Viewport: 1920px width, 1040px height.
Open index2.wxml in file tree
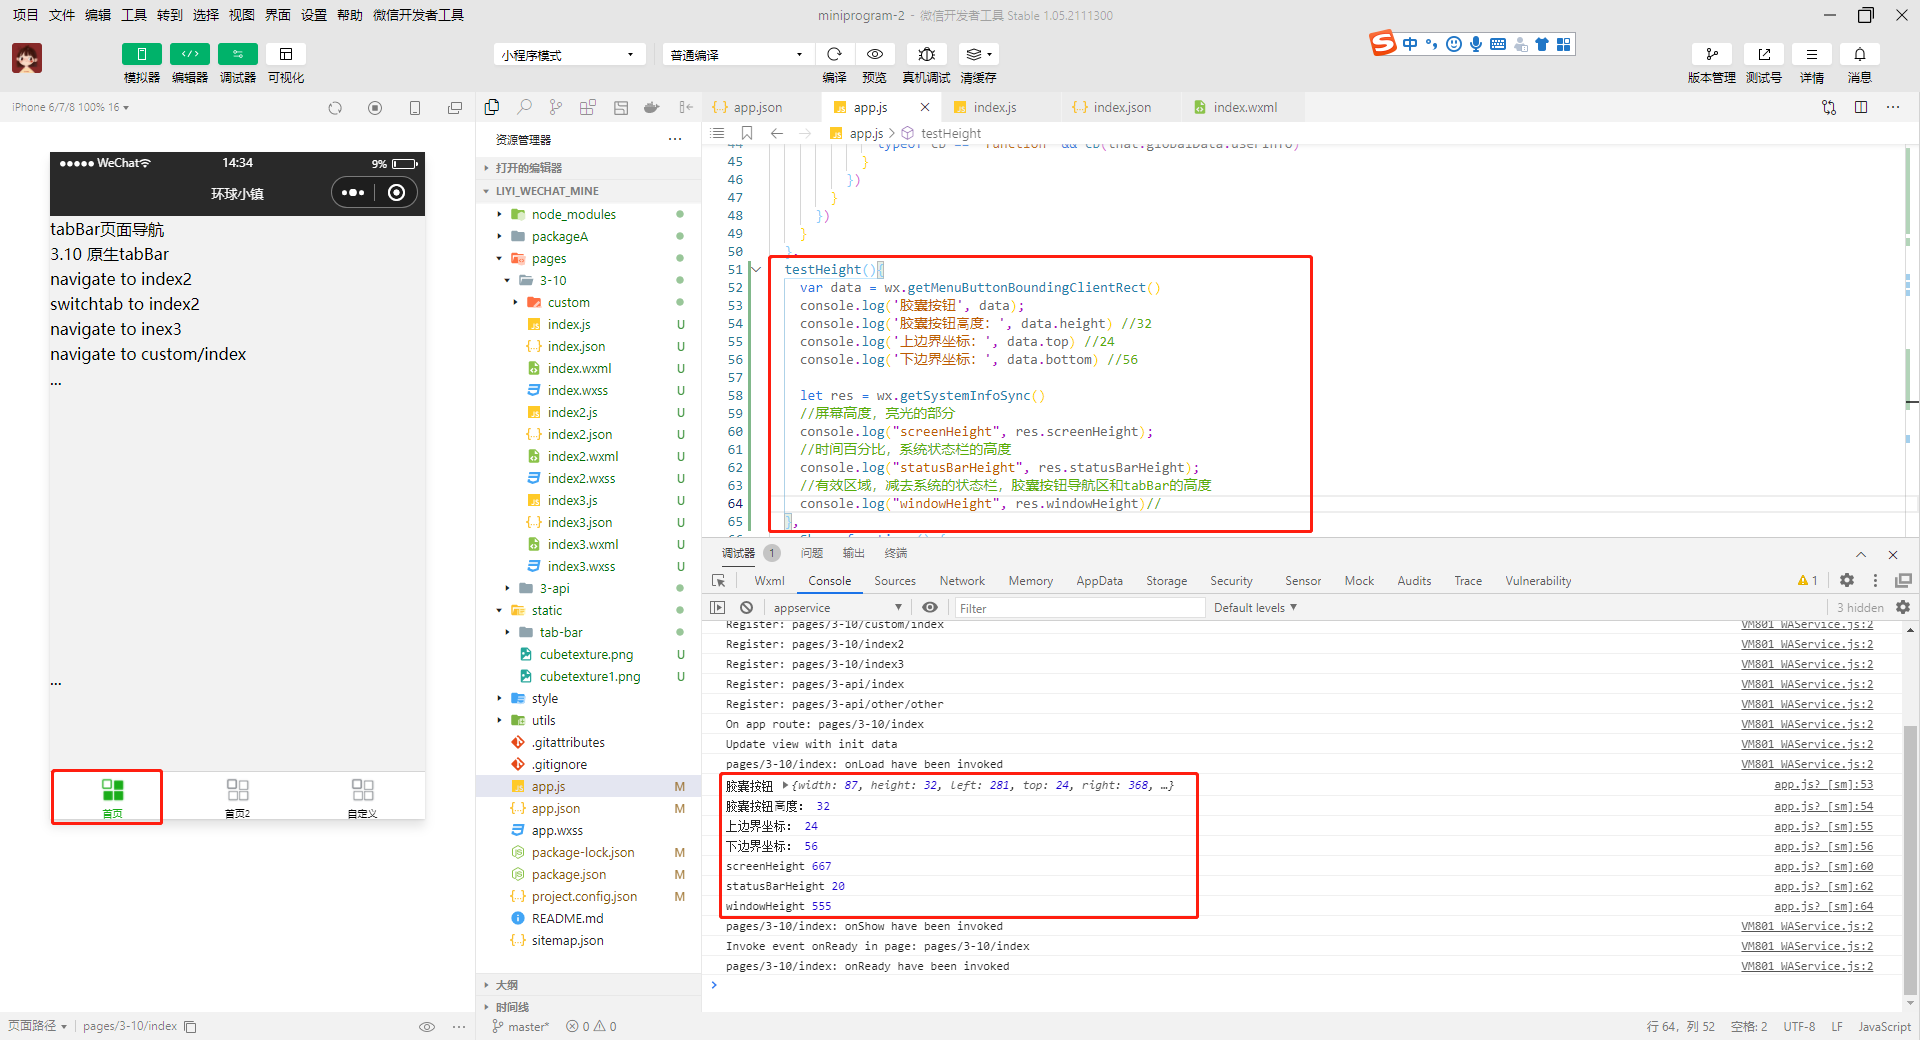click(583, 456)
